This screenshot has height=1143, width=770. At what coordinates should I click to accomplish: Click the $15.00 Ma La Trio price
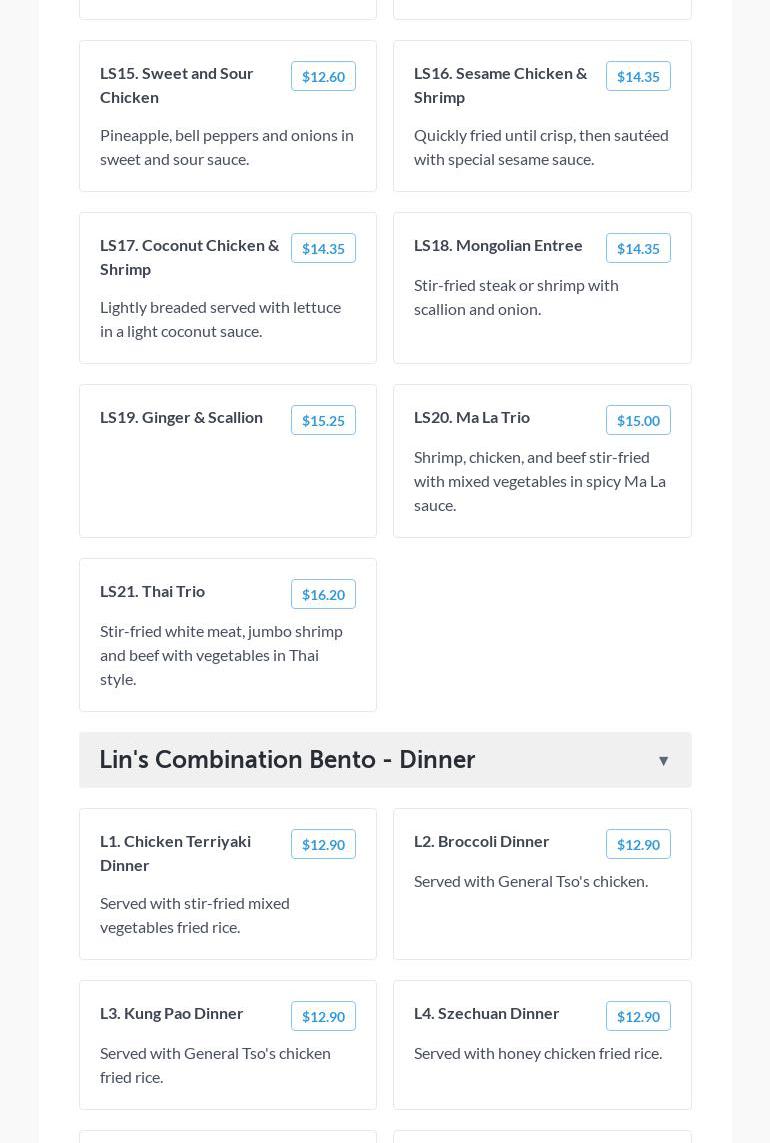point(638,421)
